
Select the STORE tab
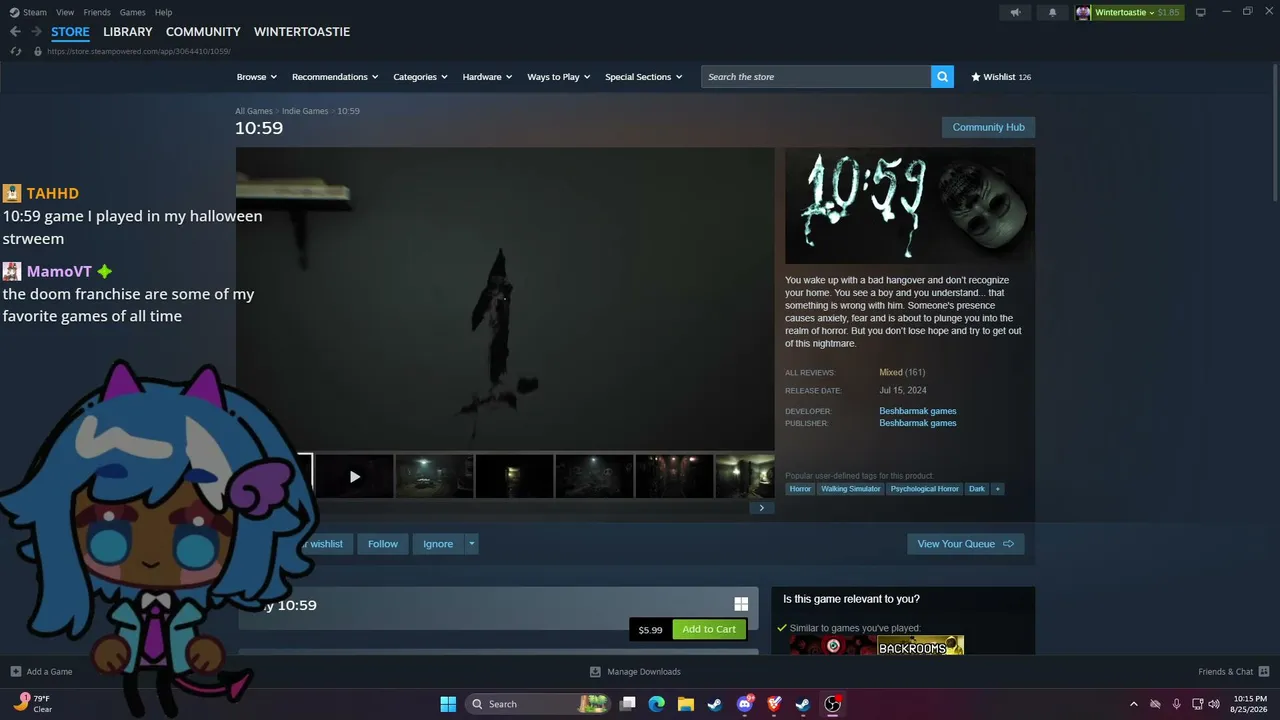(x=70, y=32)
